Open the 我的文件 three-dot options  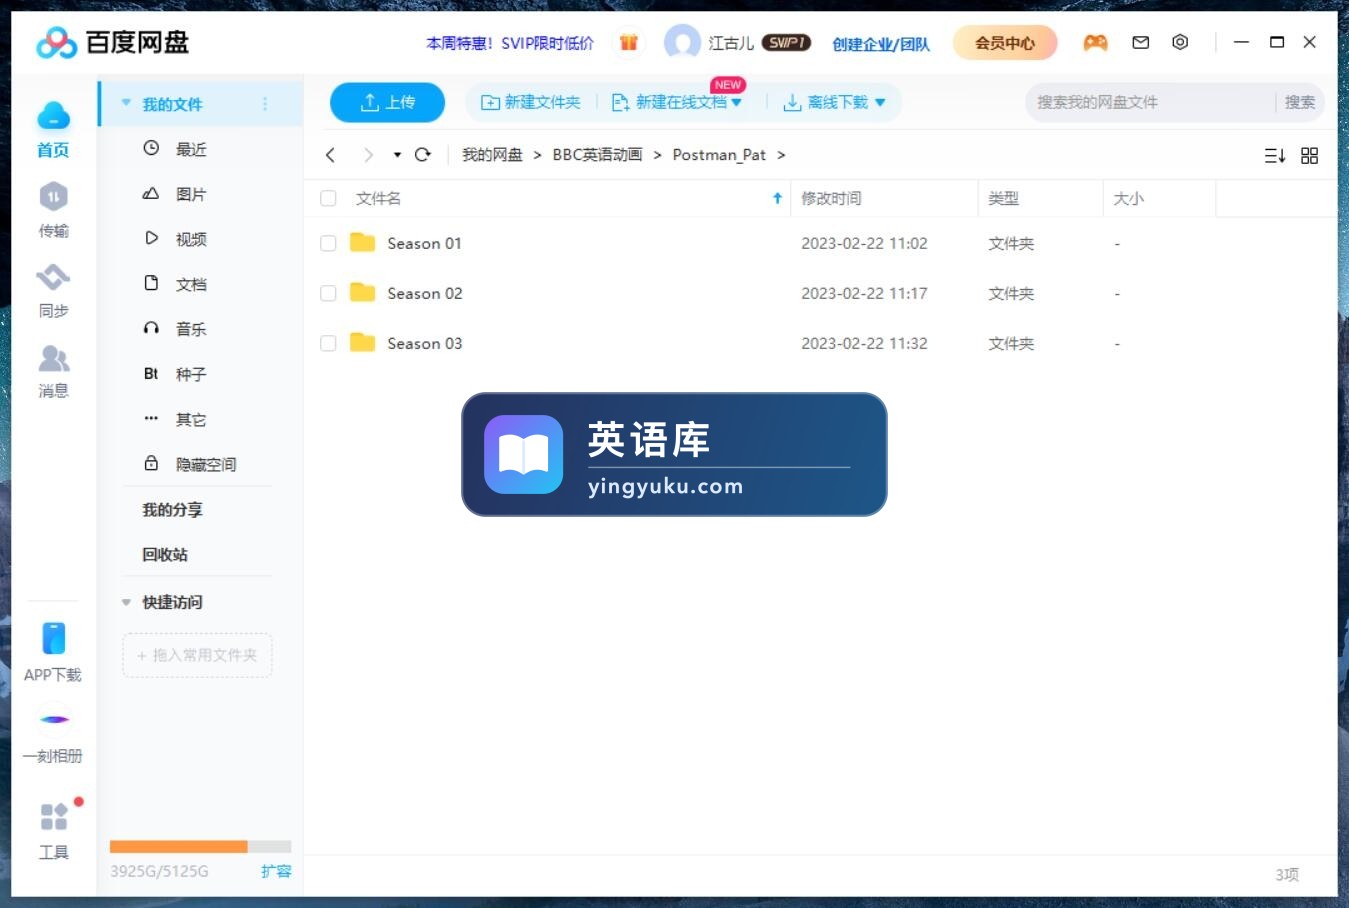(265, 104)
